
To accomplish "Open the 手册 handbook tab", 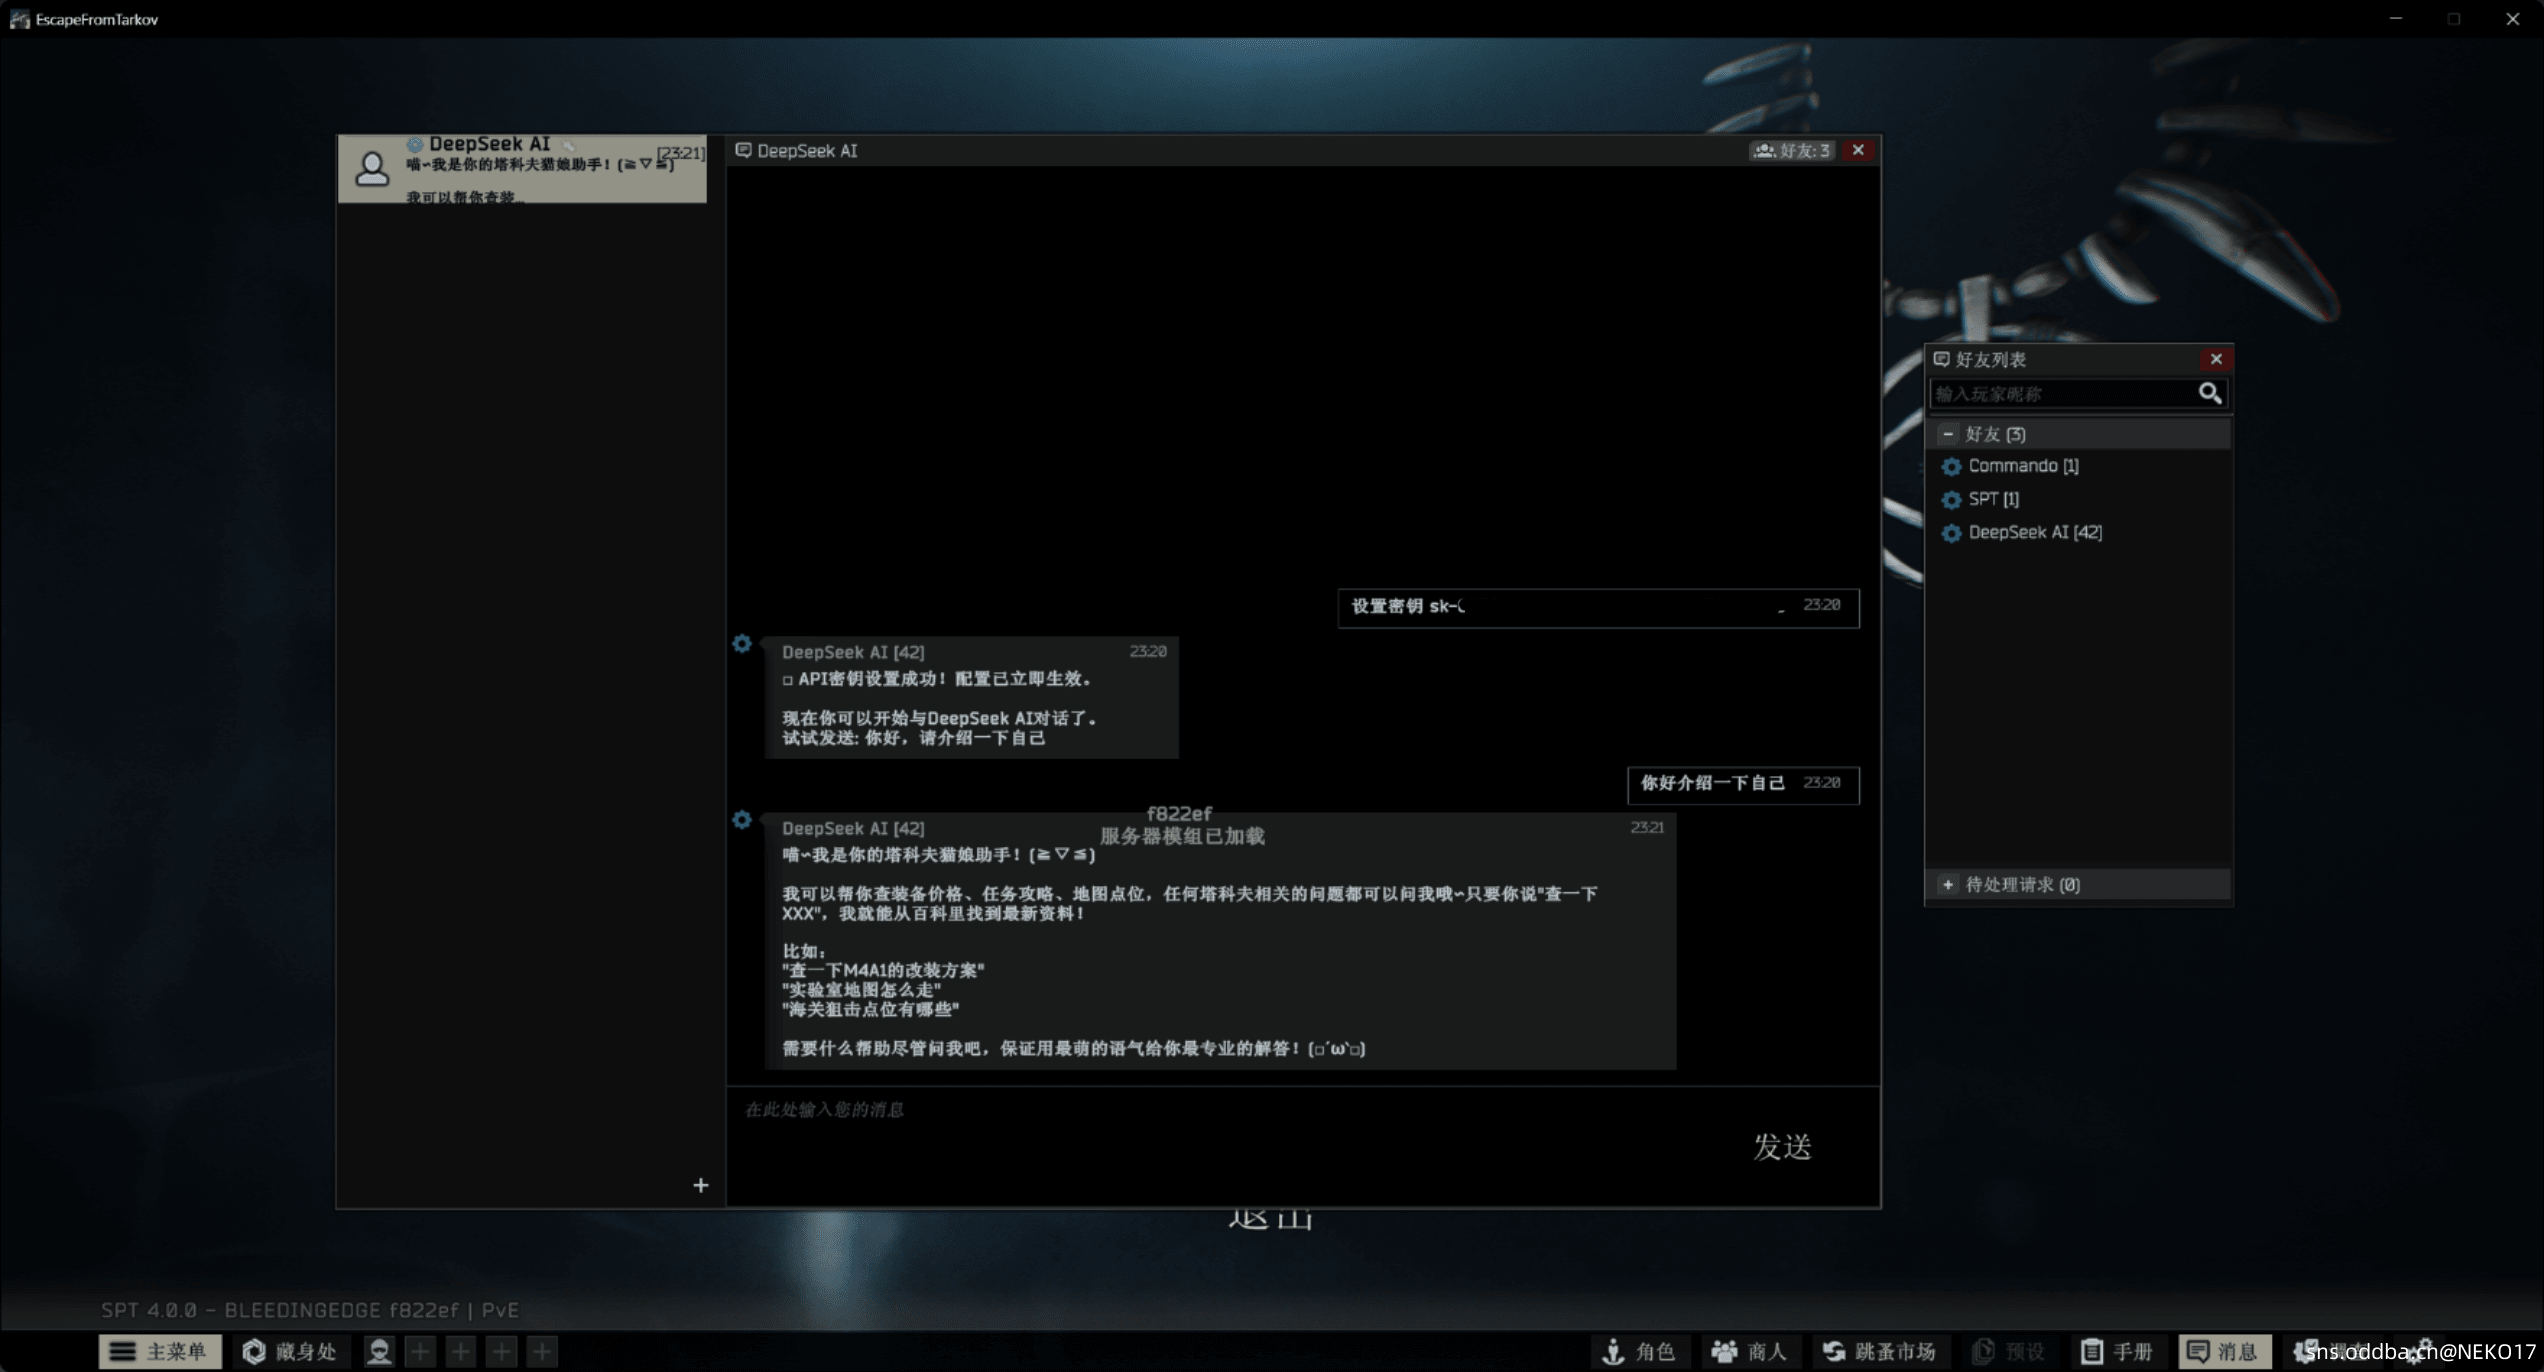I will pyautogui.click(x=2119, y=1351).
